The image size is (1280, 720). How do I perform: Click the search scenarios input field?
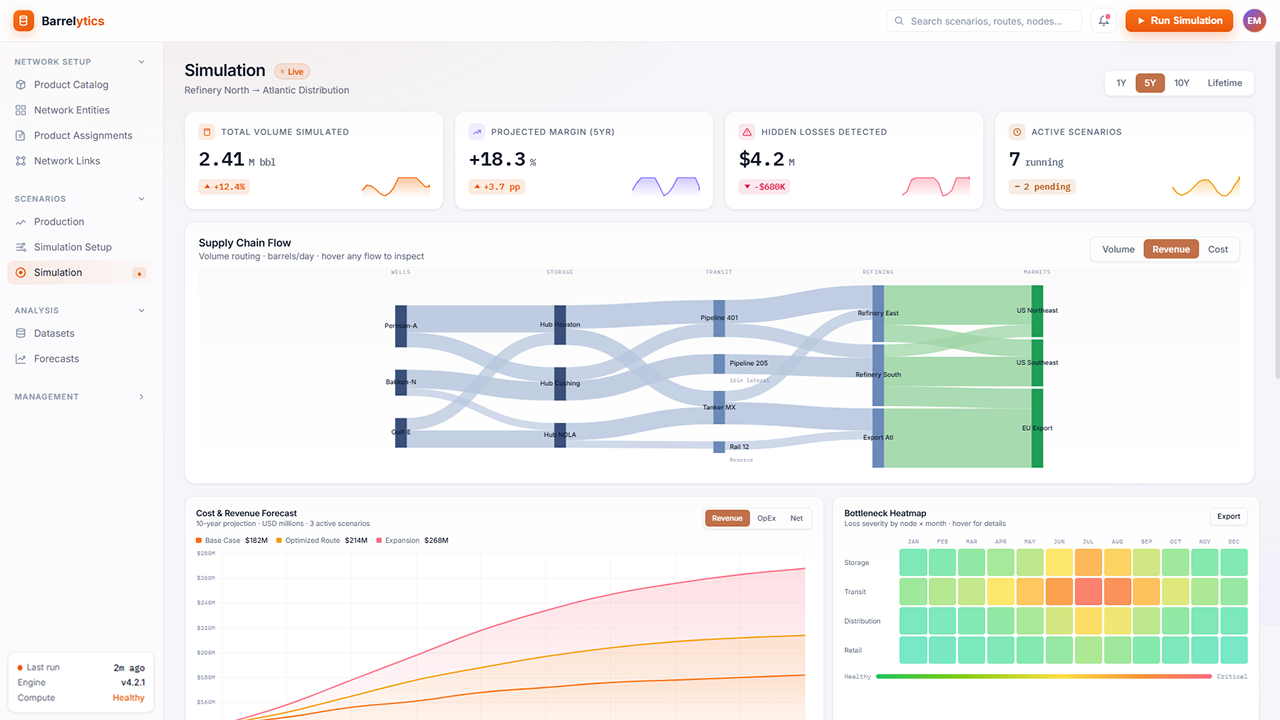[x=984, y=20]
